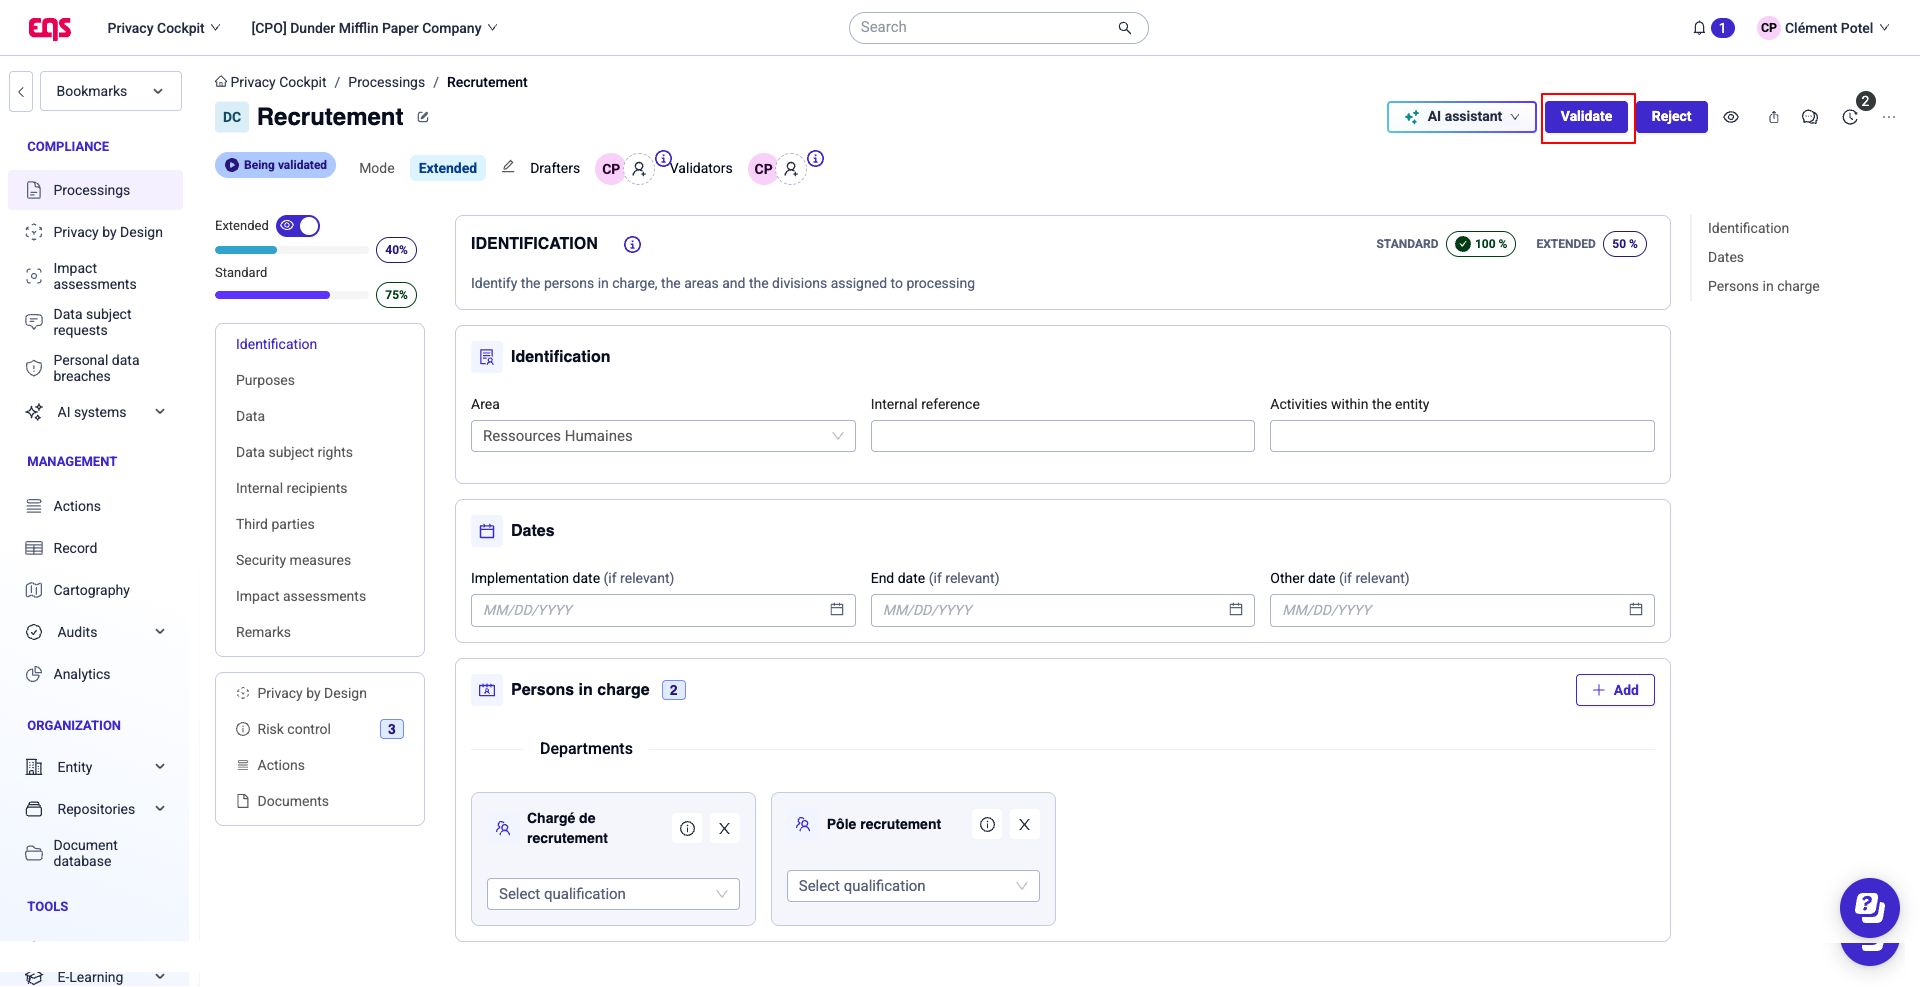
Task: Remove Chargé de recrutement department
Action: point(725,828)
